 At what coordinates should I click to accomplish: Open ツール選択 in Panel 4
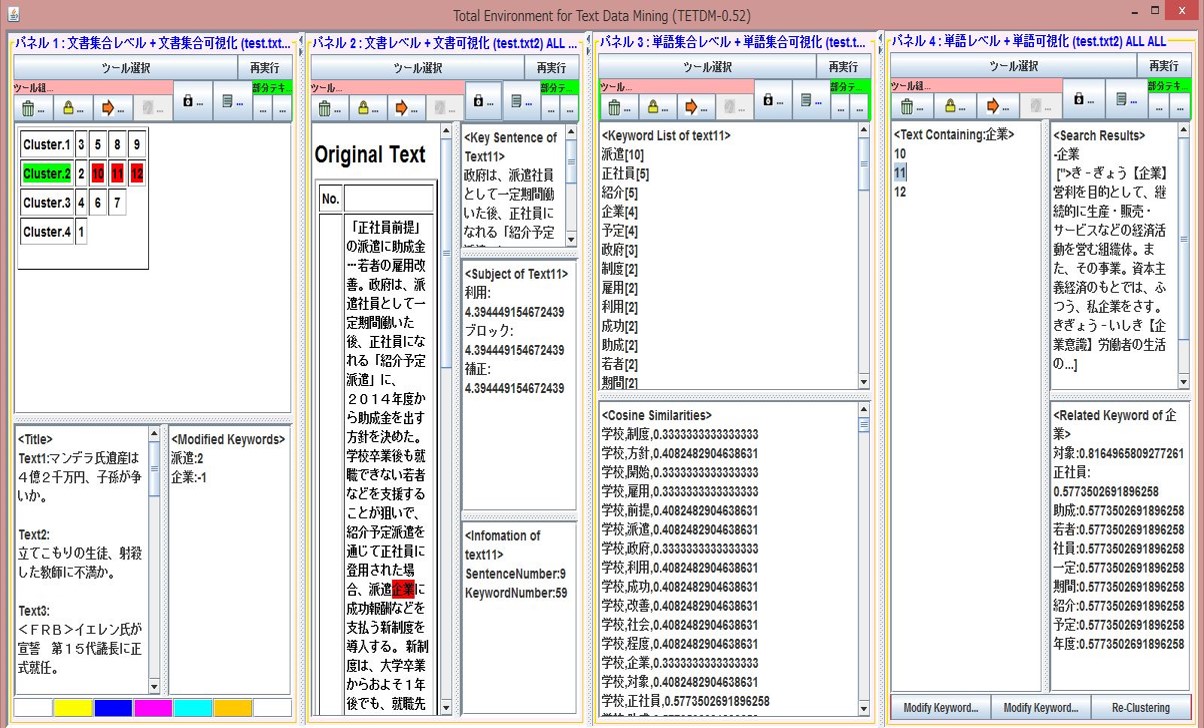tap(1013, 67)
